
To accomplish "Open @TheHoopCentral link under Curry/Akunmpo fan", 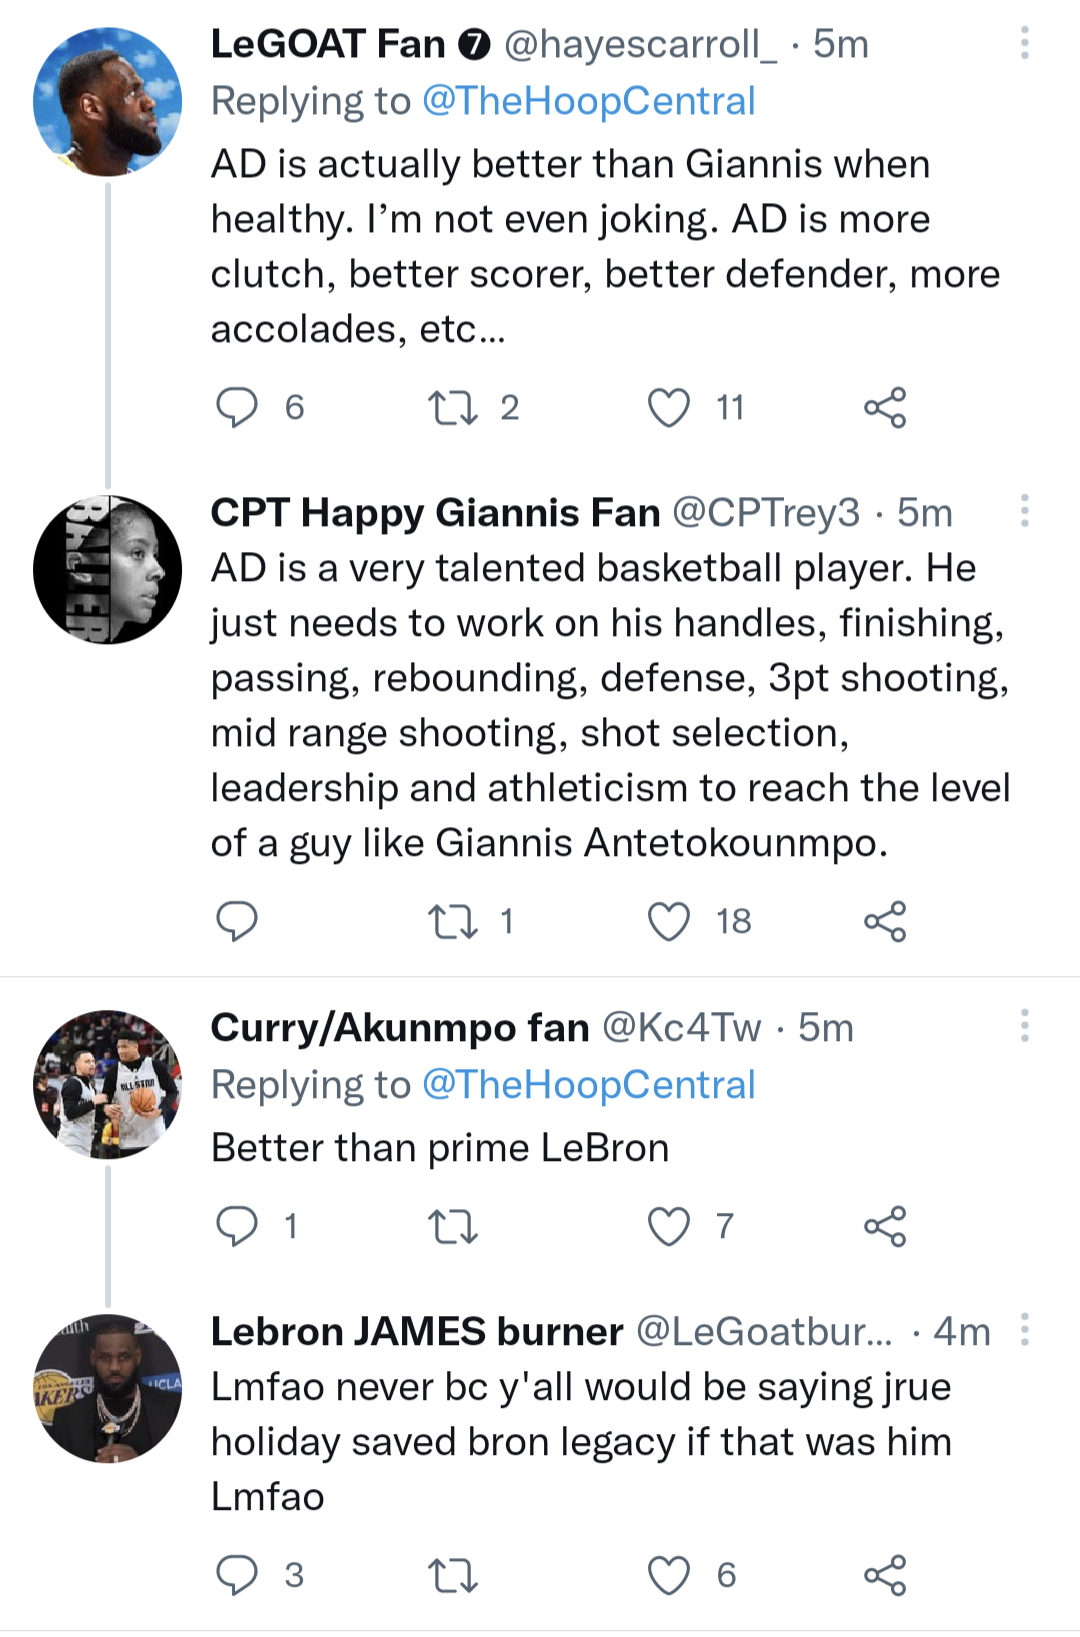I will pos(588,1085).
